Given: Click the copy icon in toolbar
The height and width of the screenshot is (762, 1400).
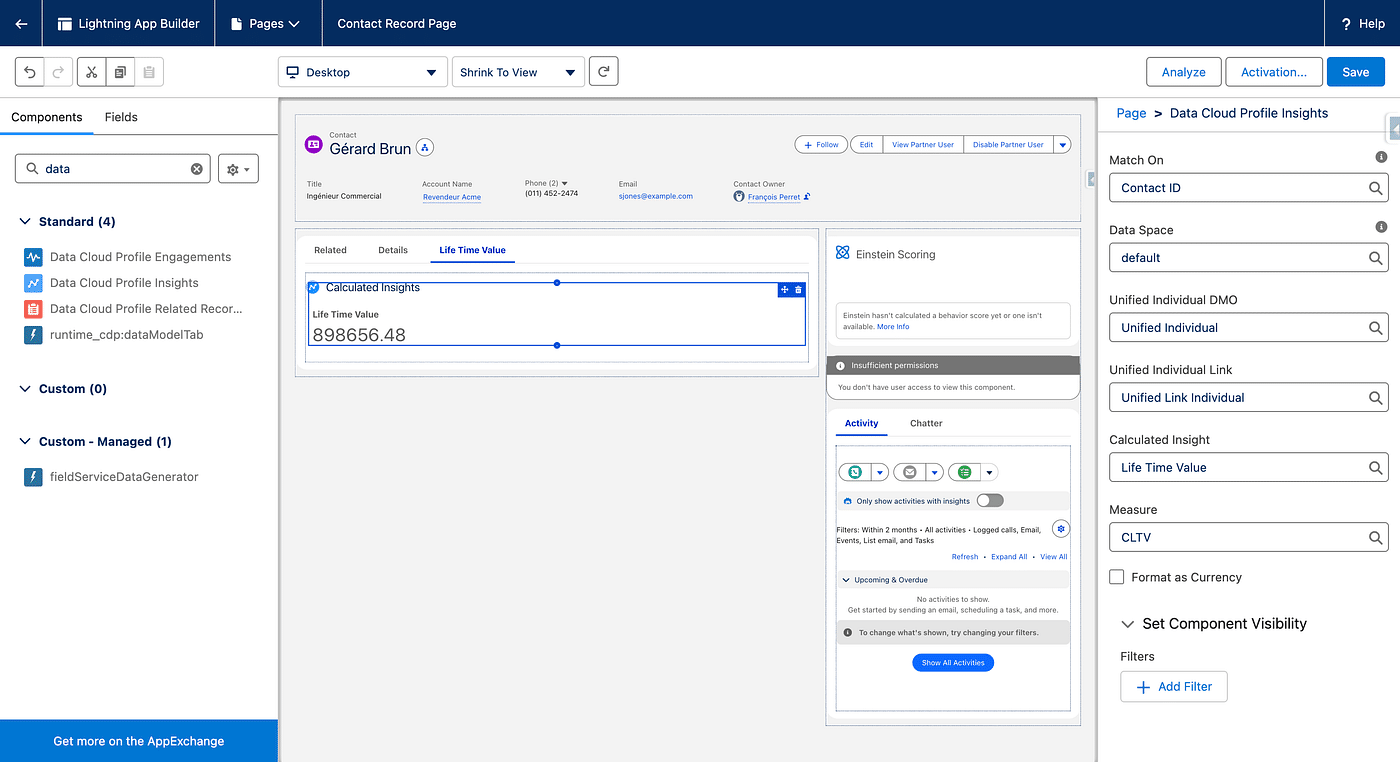Looking at the screenshot, I should click(x=120, y=72).
